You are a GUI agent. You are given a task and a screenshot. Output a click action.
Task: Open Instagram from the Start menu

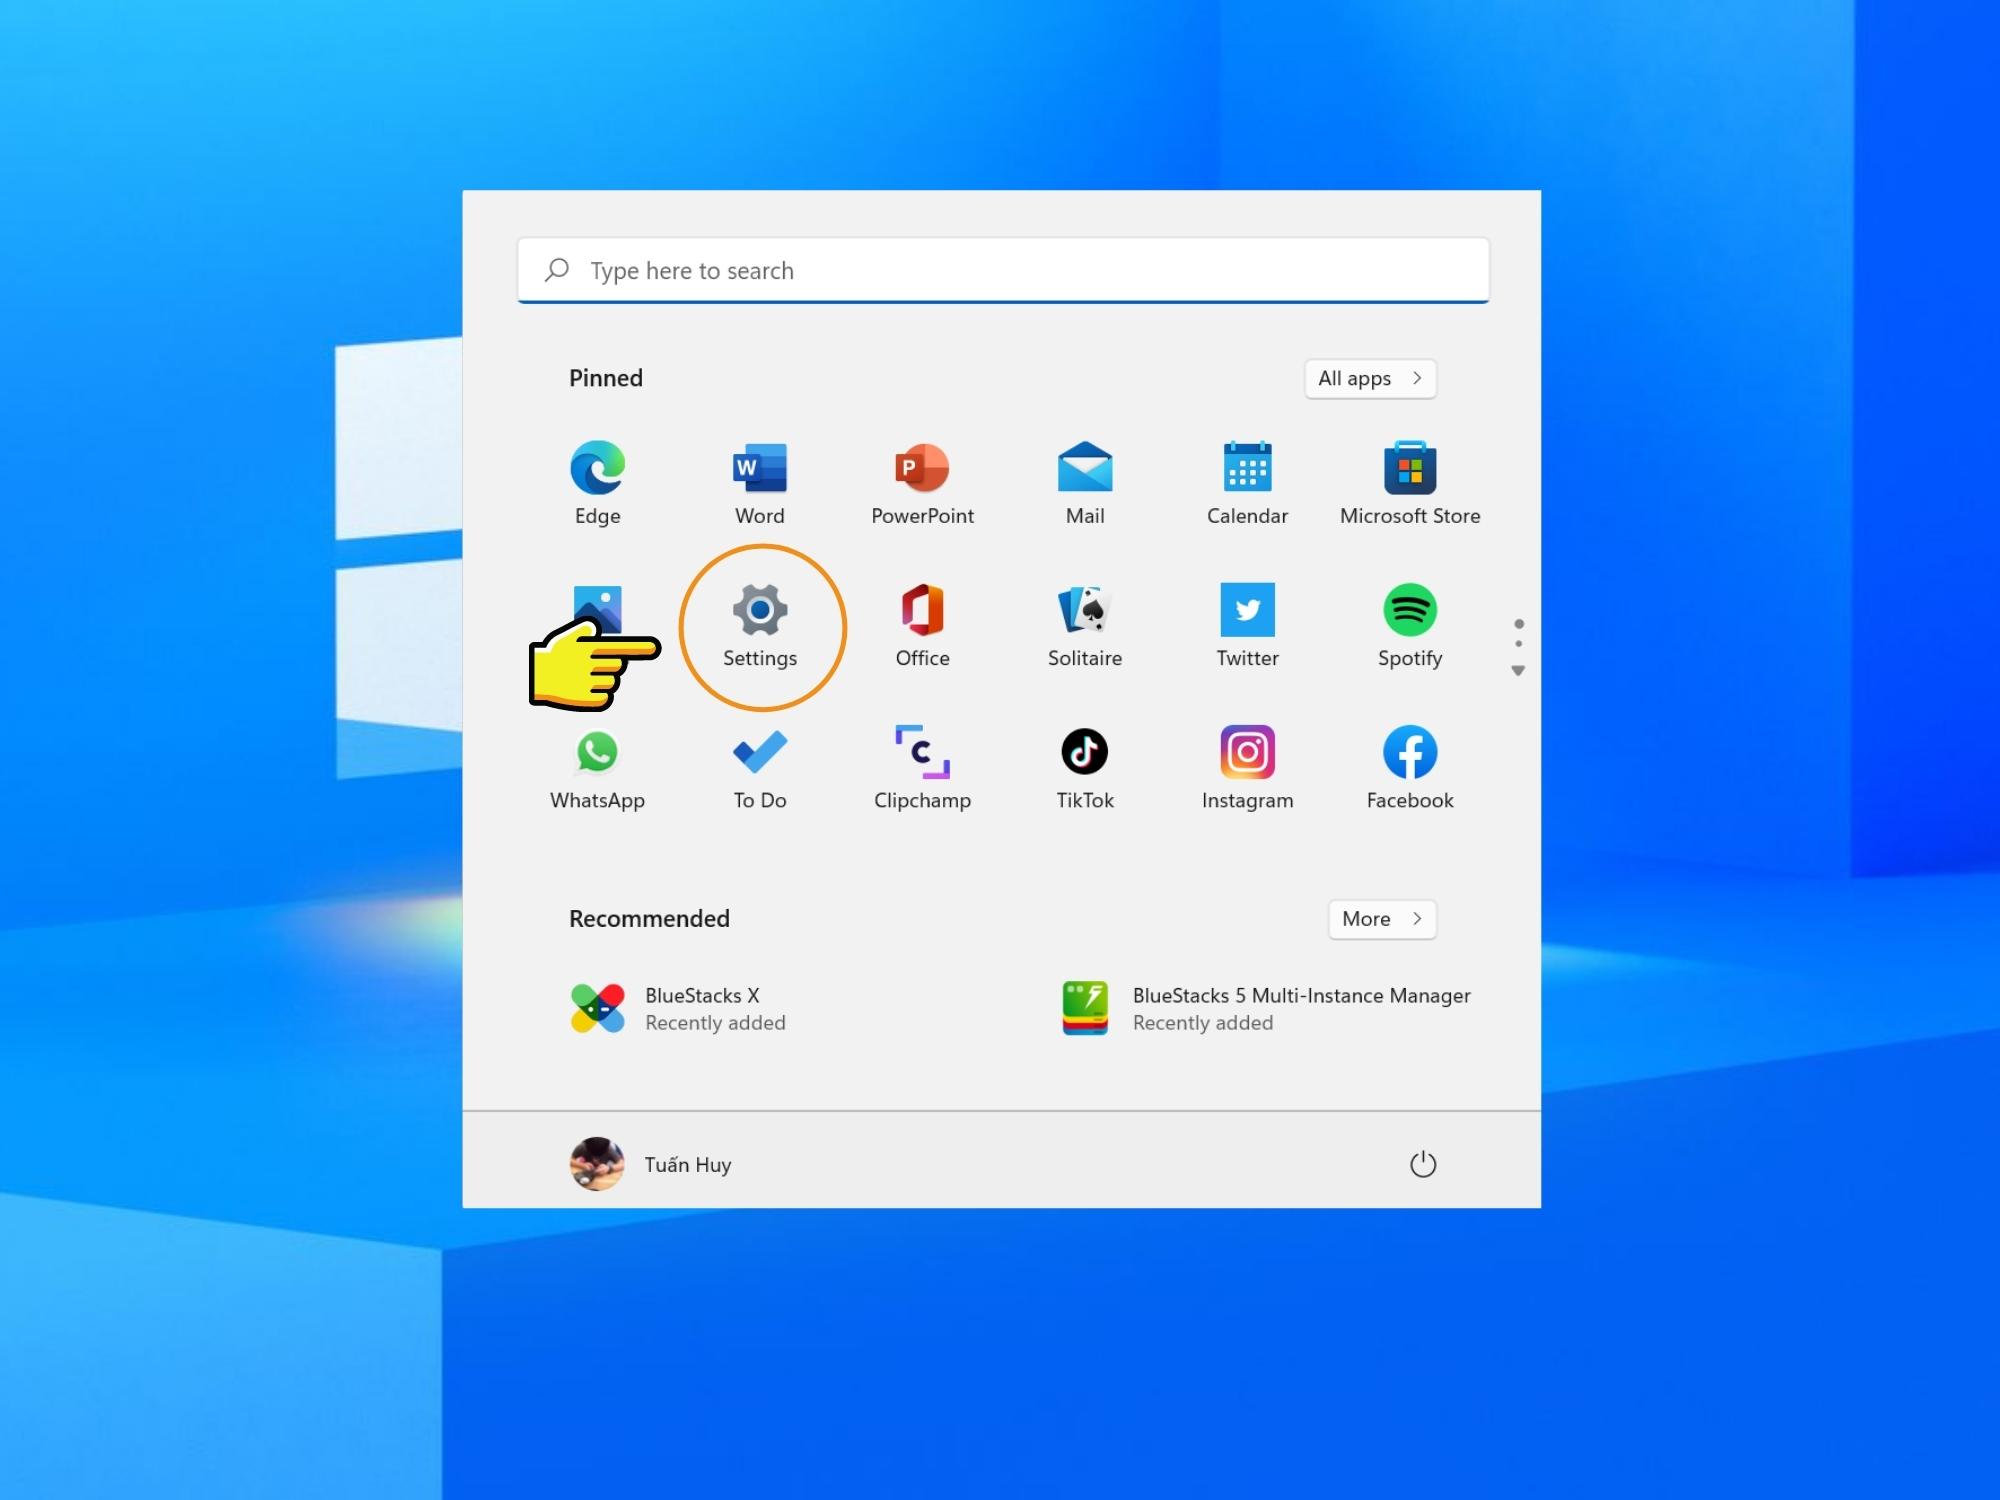coord(1247,764)
